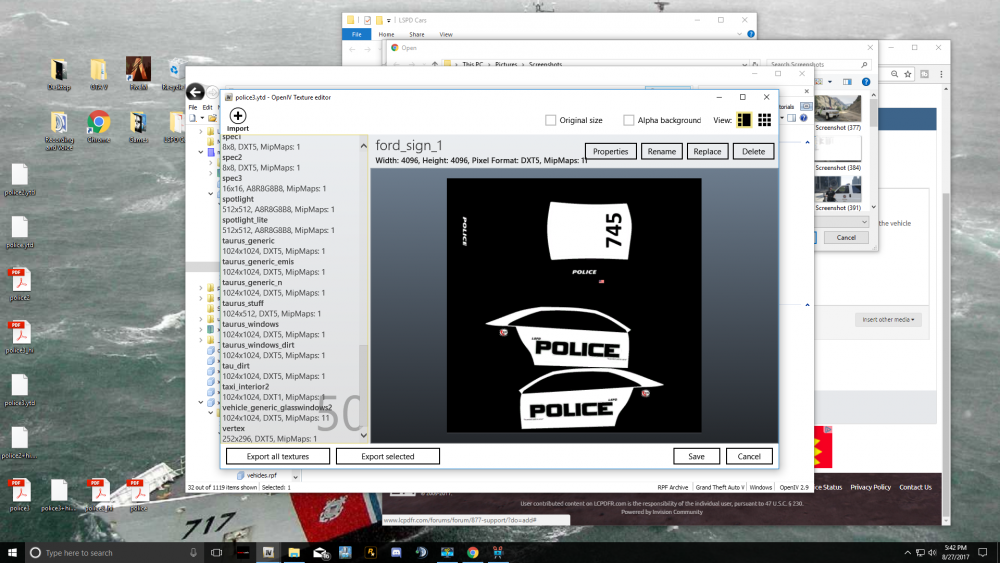Click the volume icon in system tray
The image size is (1000, 563).
pos(932,552)
